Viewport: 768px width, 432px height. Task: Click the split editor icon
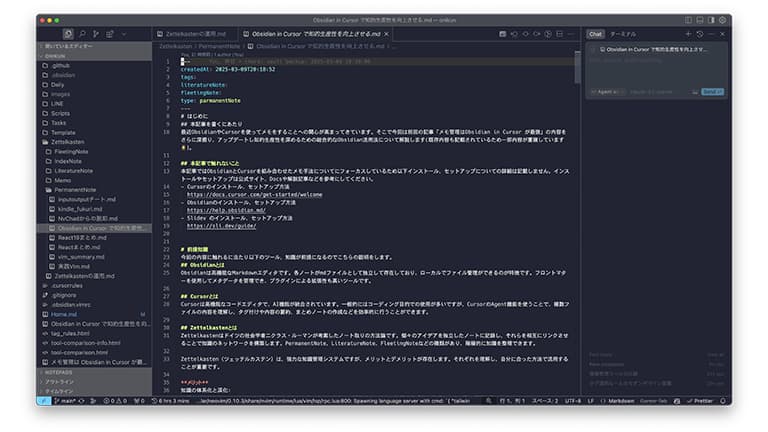tap(559, 34)
